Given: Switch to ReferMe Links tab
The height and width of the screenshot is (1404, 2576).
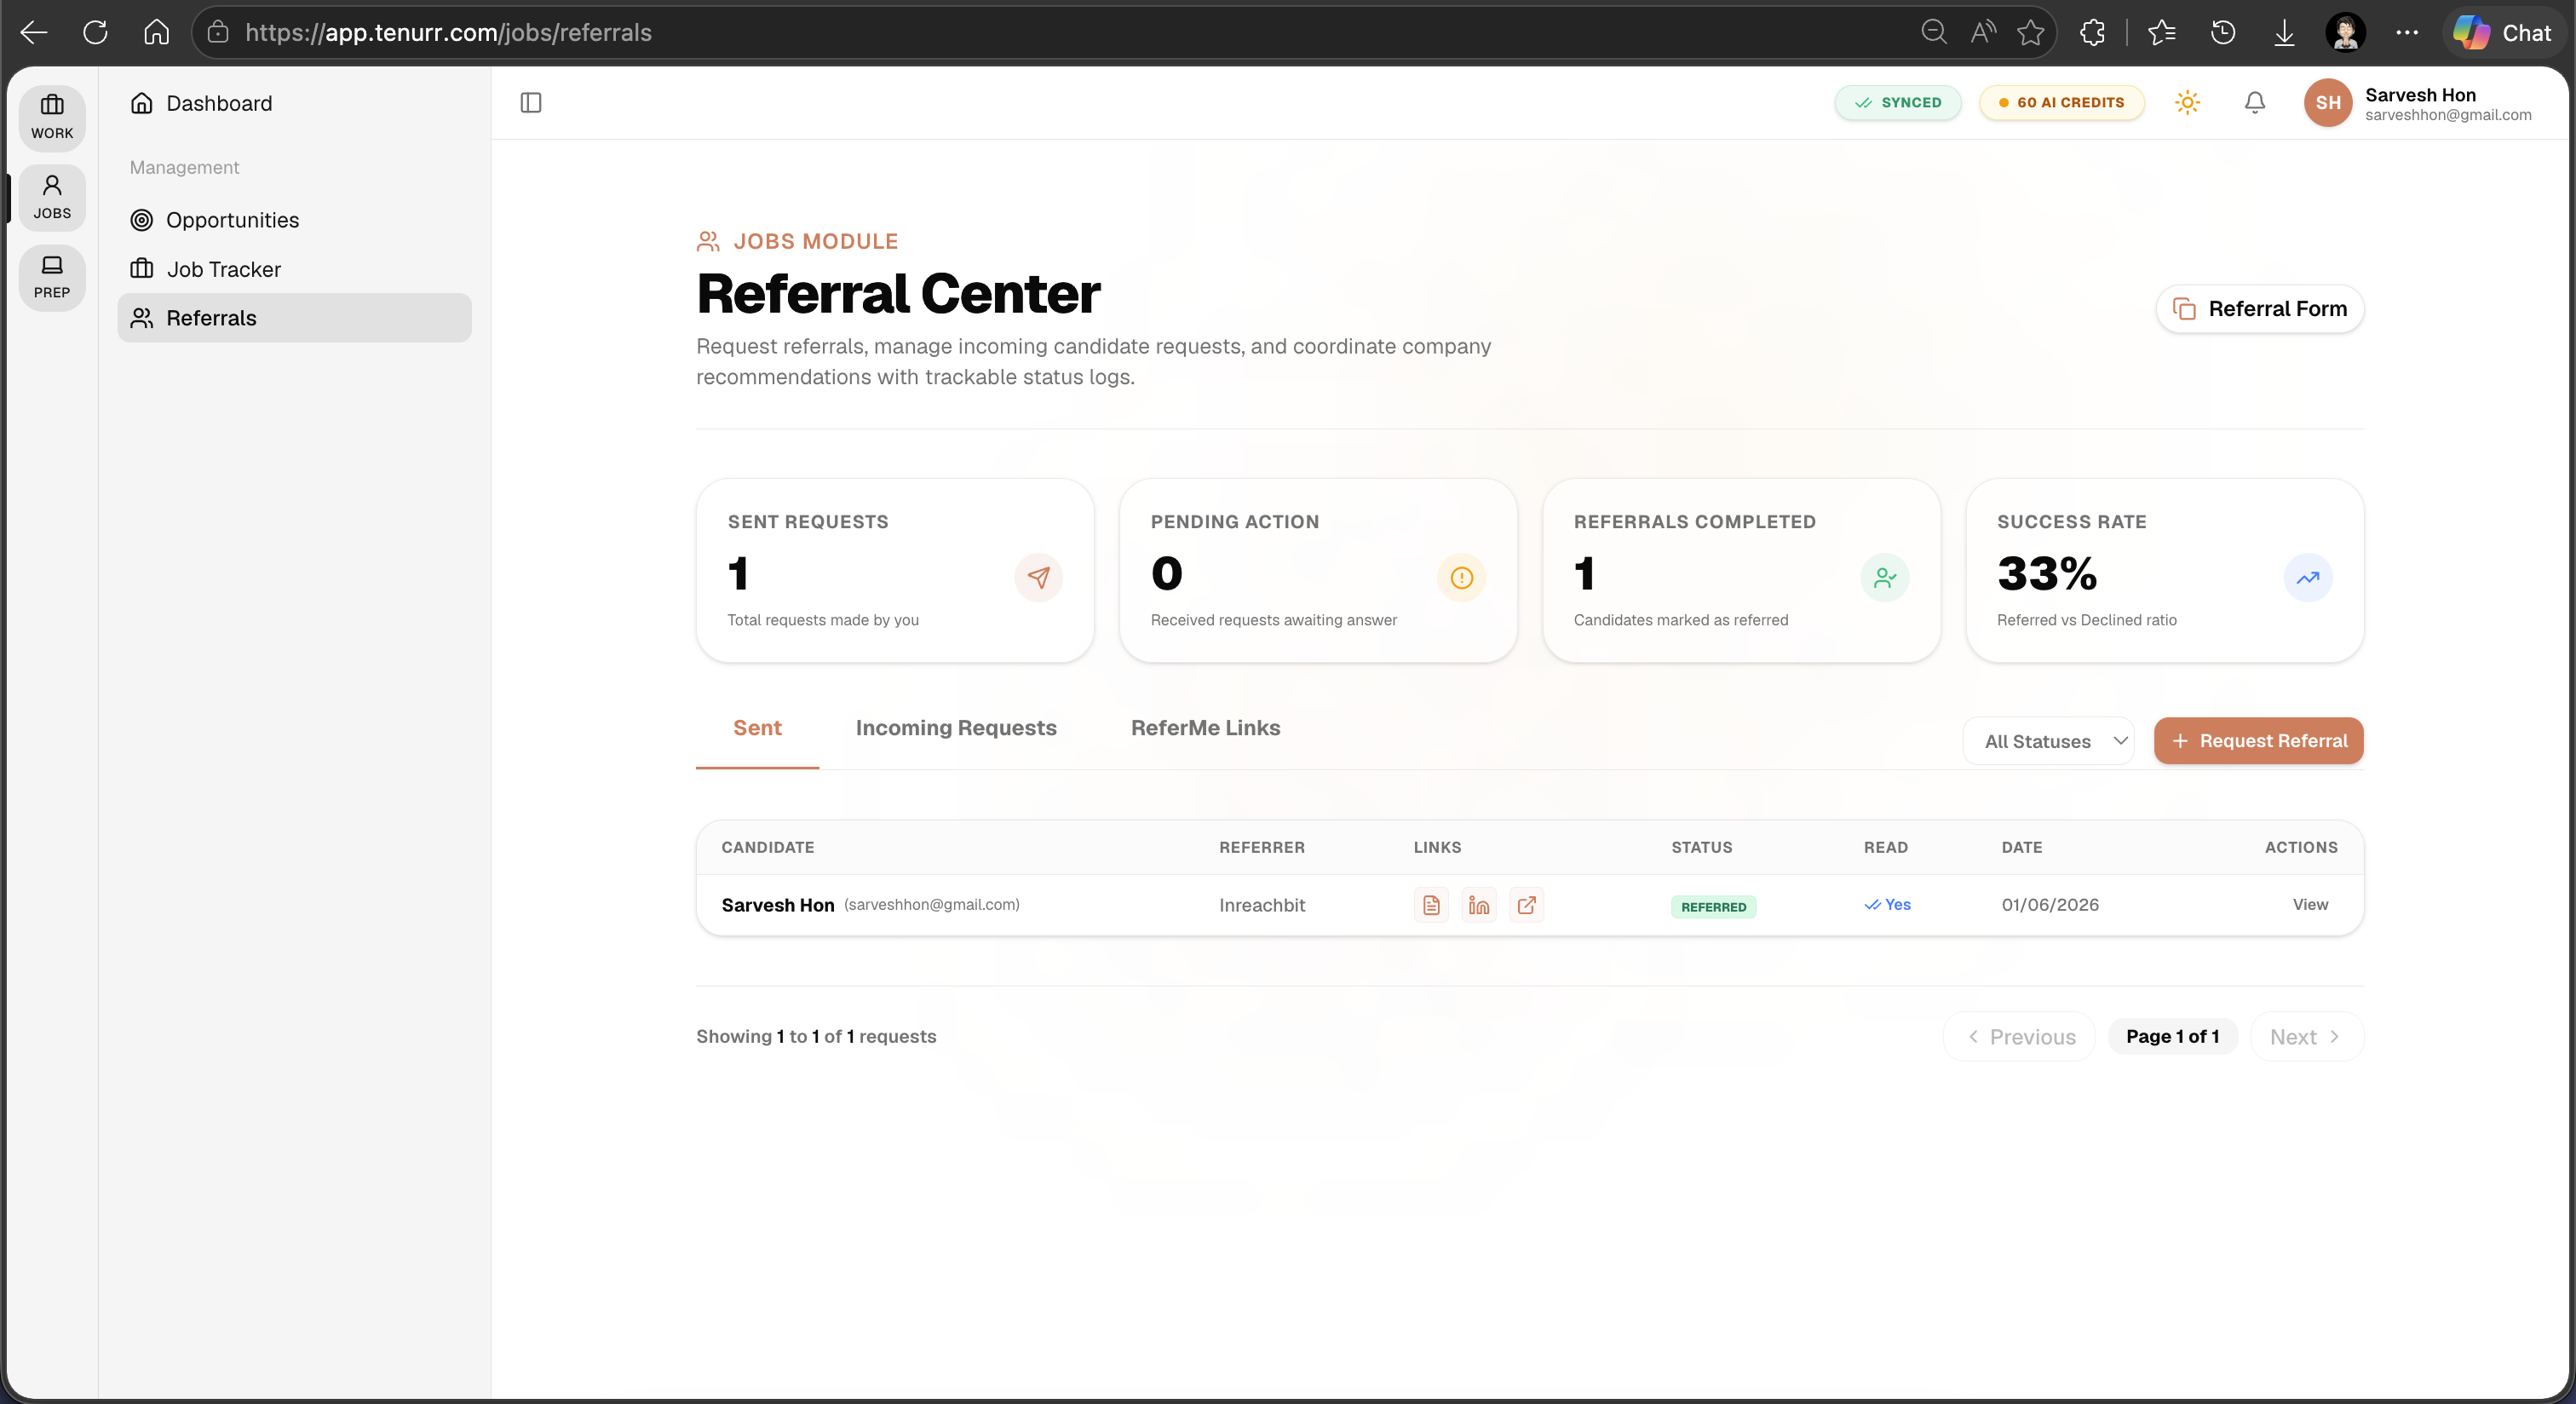Looking at the screenshot, I should point(1205,729).
